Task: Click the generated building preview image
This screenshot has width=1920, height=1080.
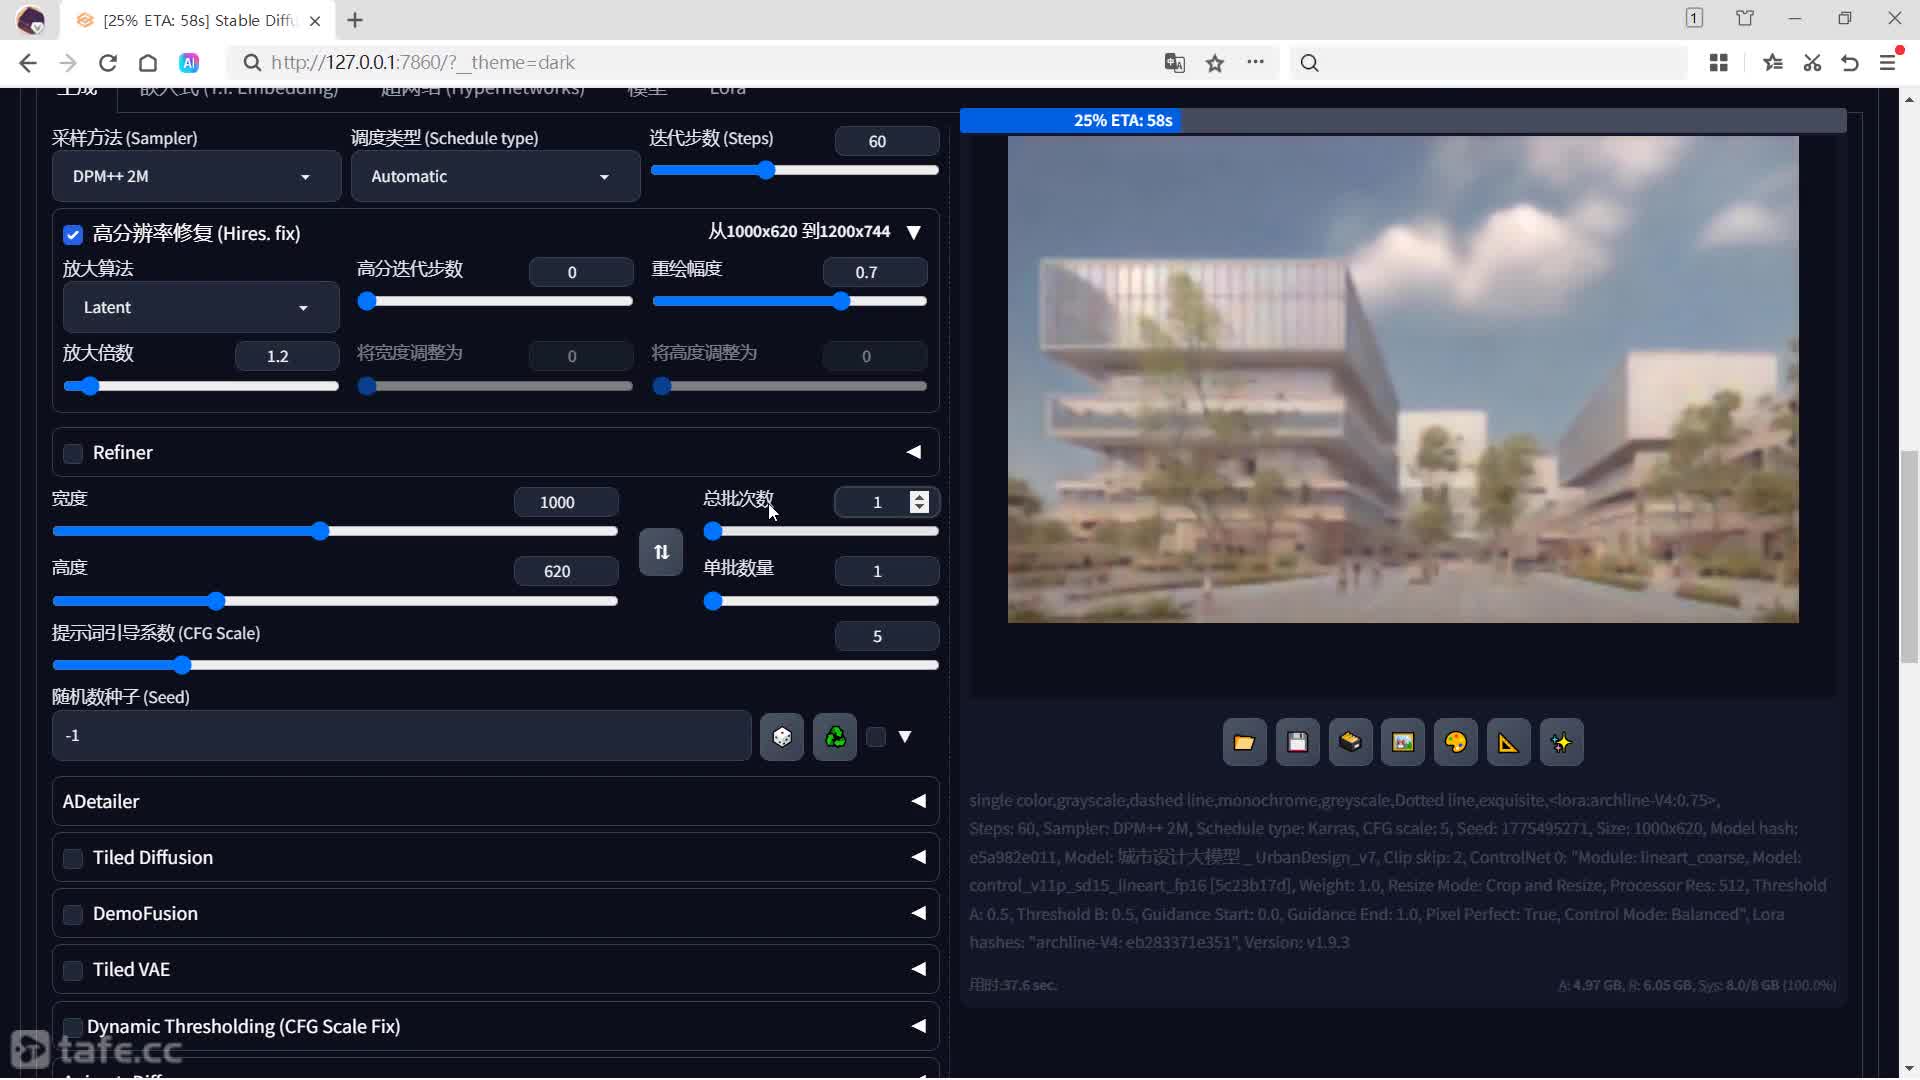Action: 1403,380
